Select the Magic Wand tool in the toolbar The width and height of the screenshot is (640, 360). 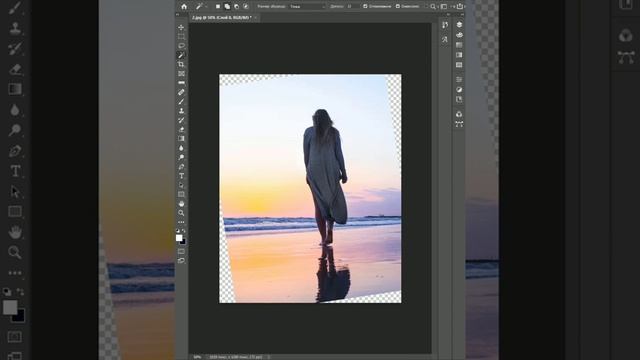point(181,55)
